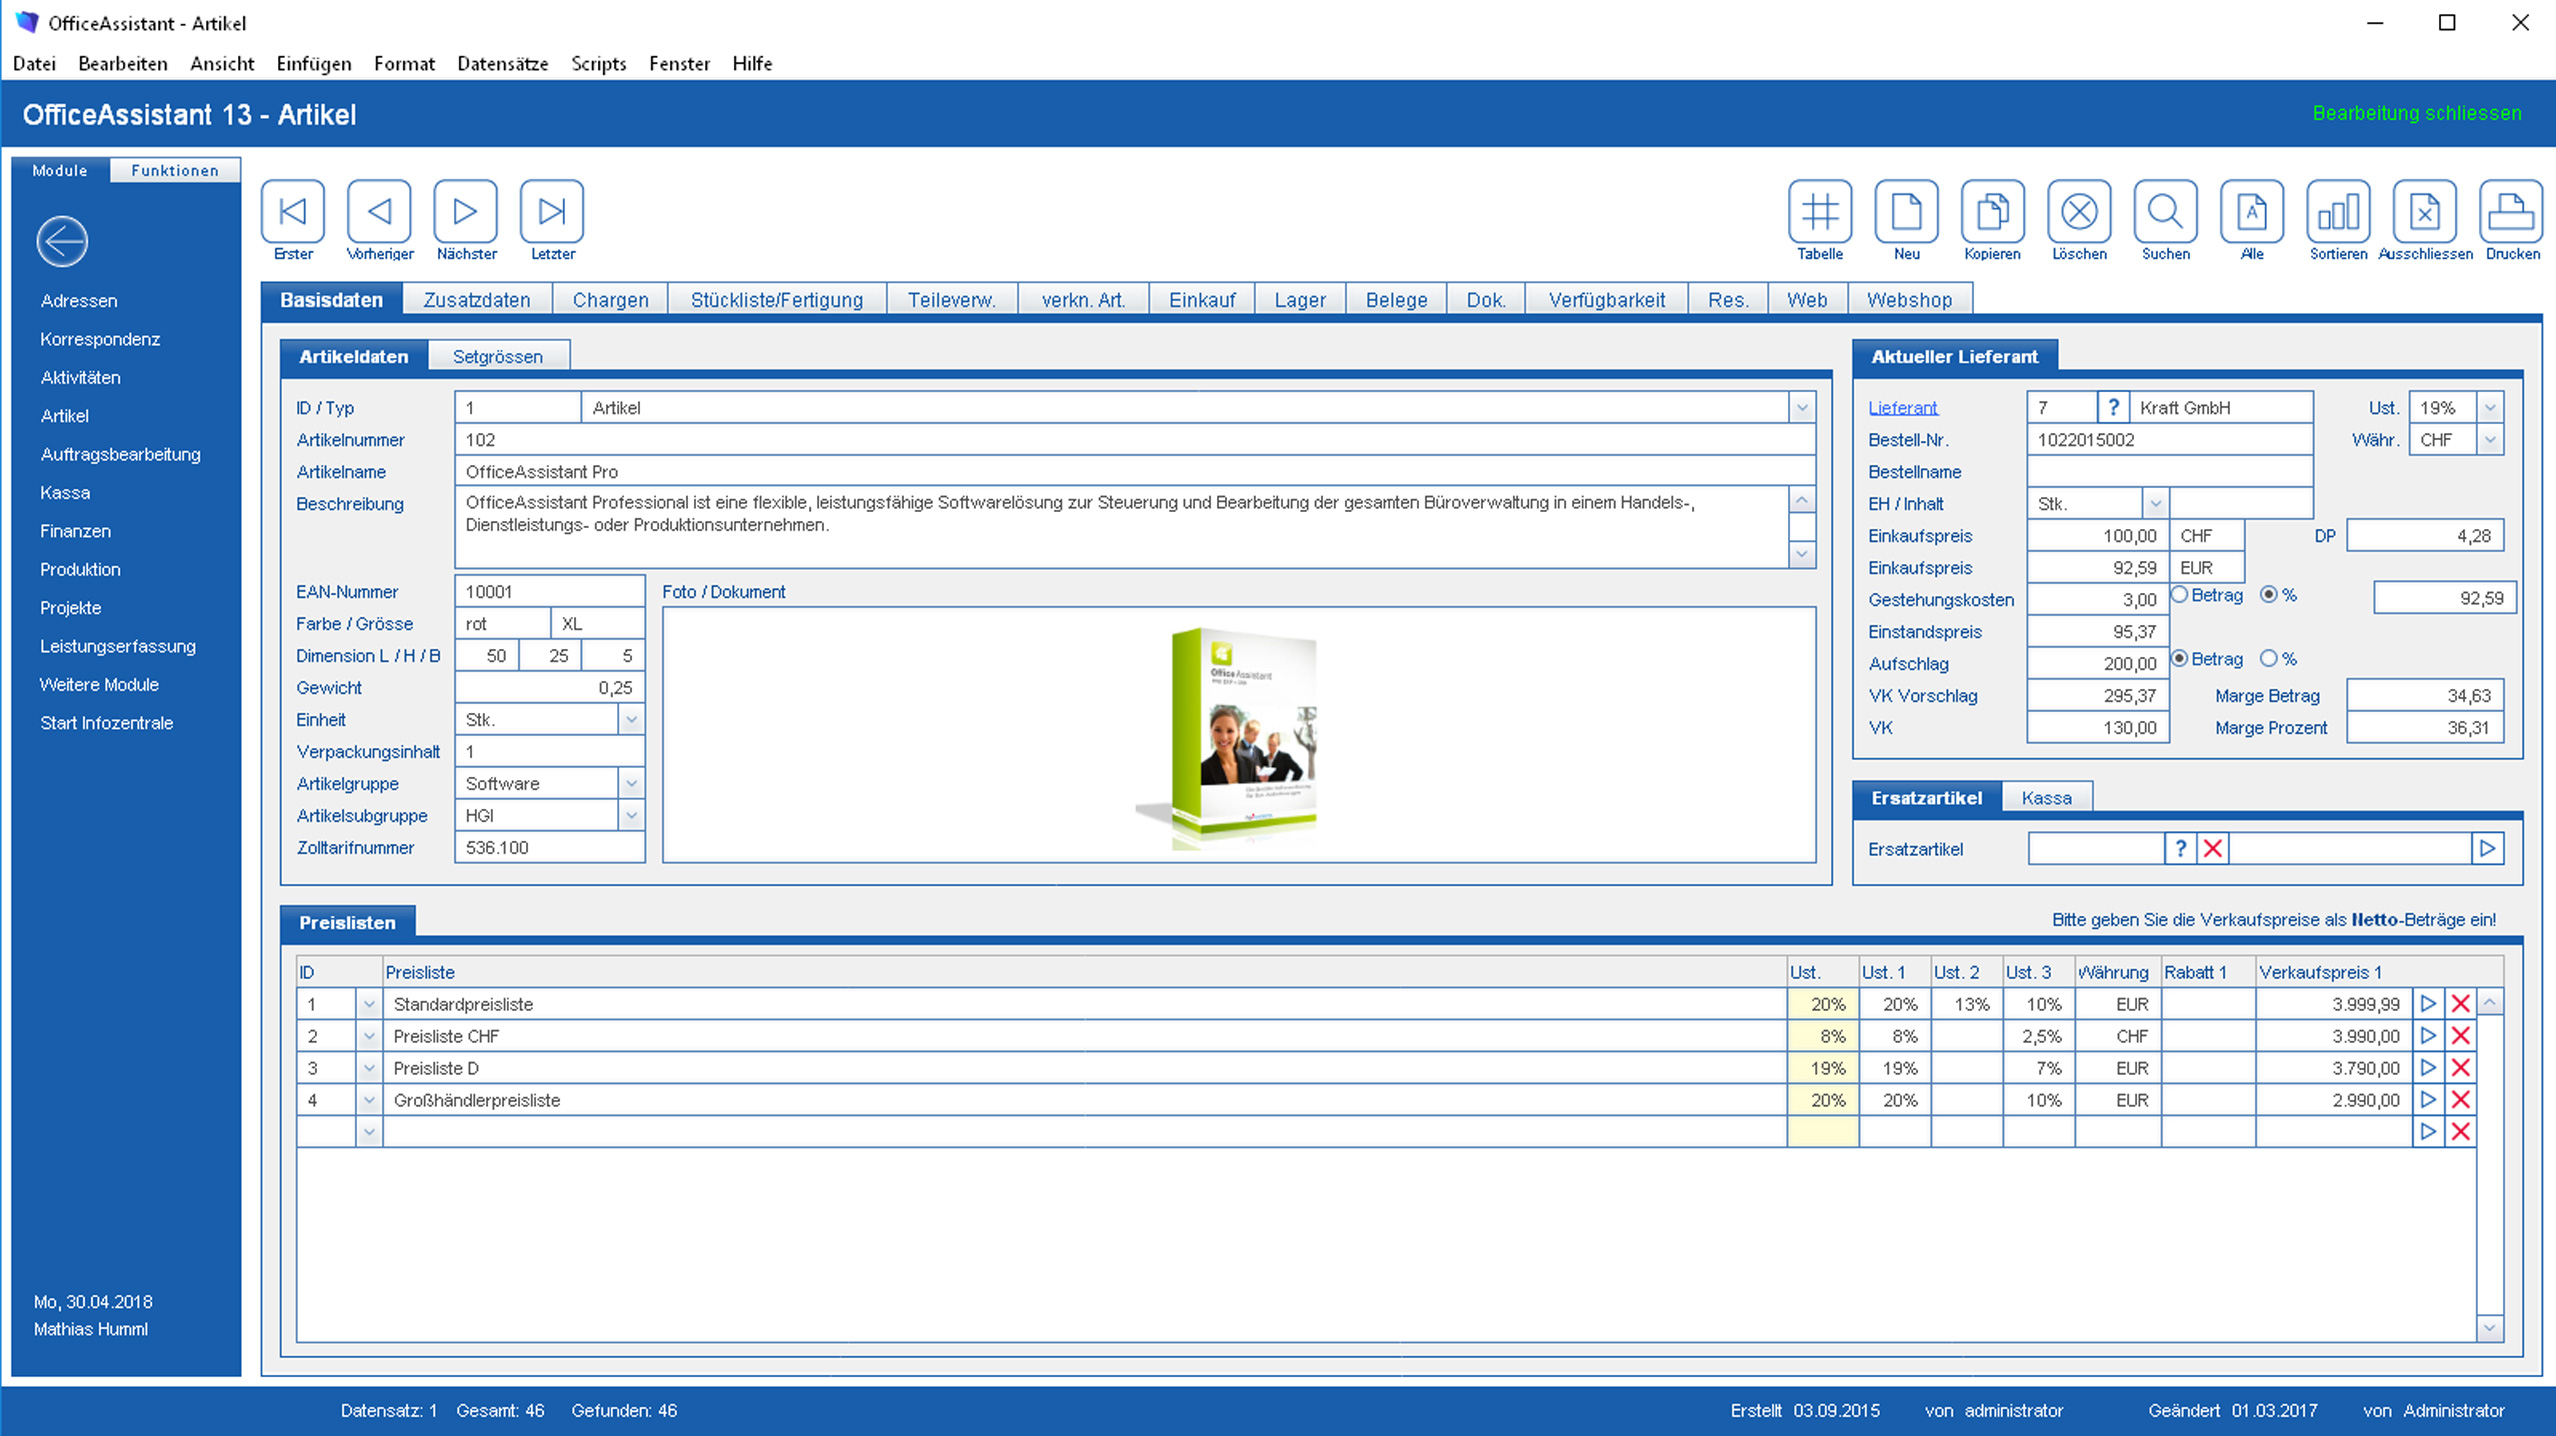The width and height of the screenshot is (2556, 1436).
Task: Click the Artikelname input field
Action: pyautogui.click(x=1134, y=472)
